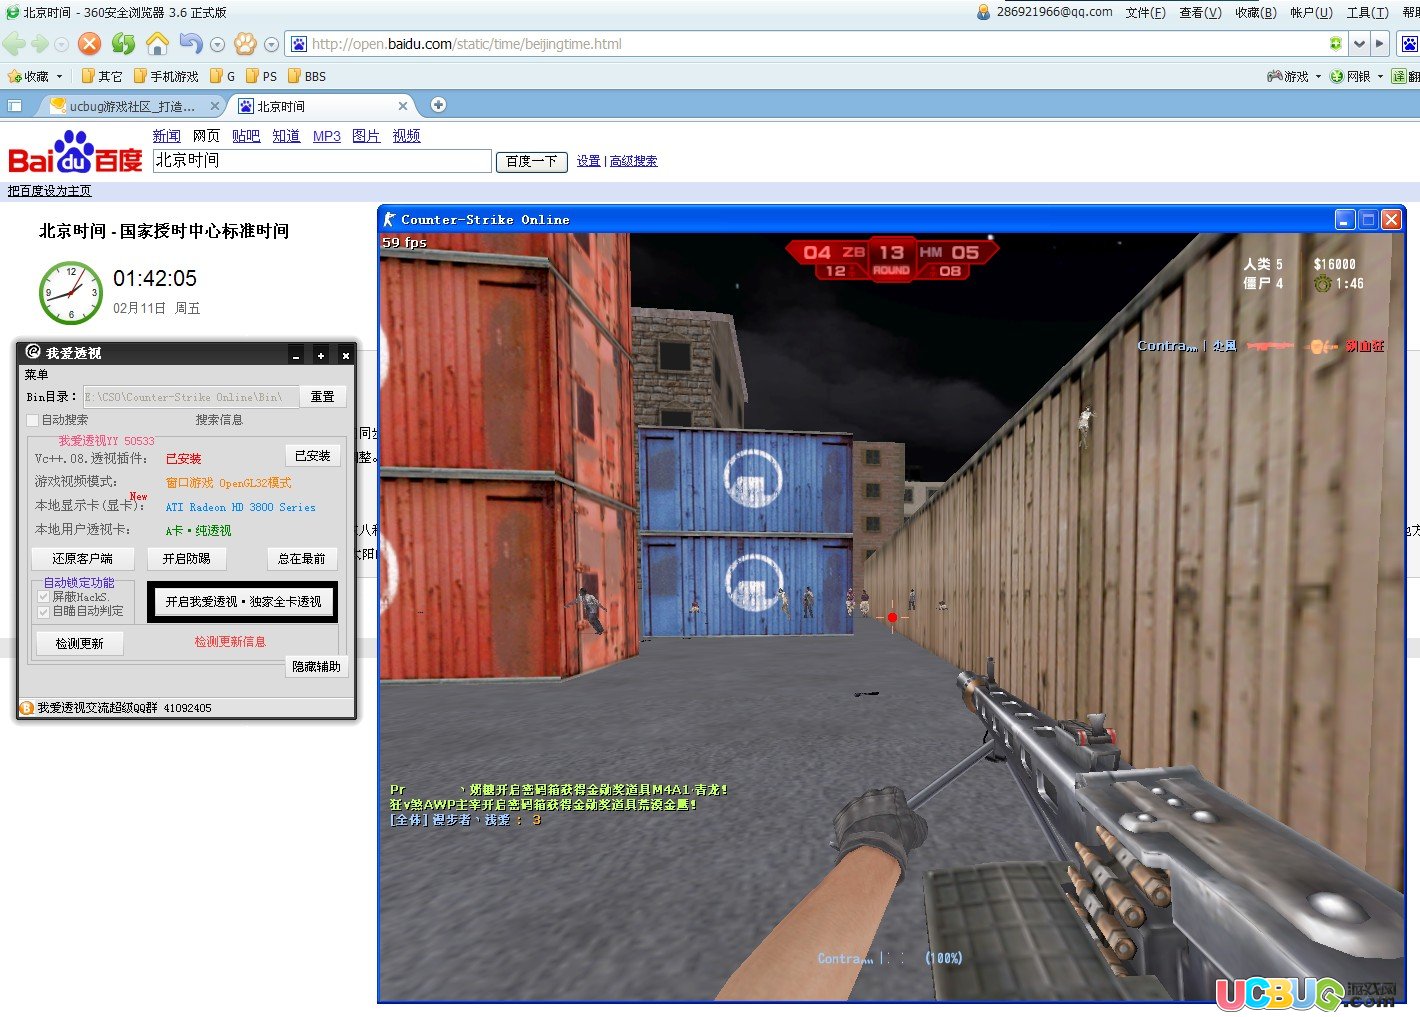Open the 游戏 gamepad toolbar button
Screen dimensions: 1420x1017
coord(1288,76)
